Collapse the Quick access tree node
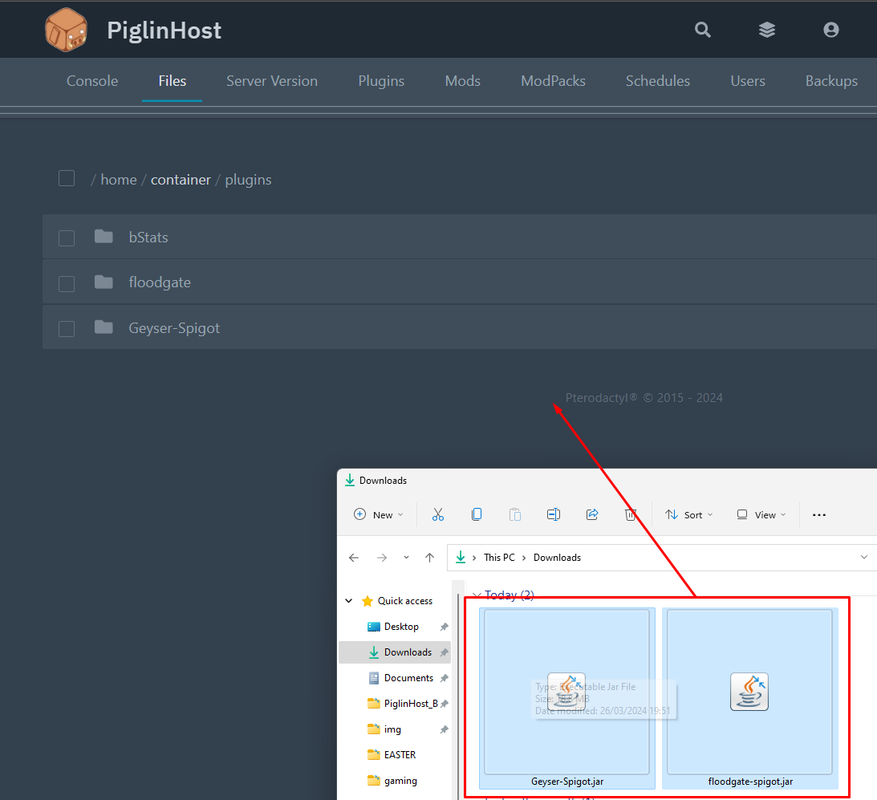 click(x=349, y=601)
